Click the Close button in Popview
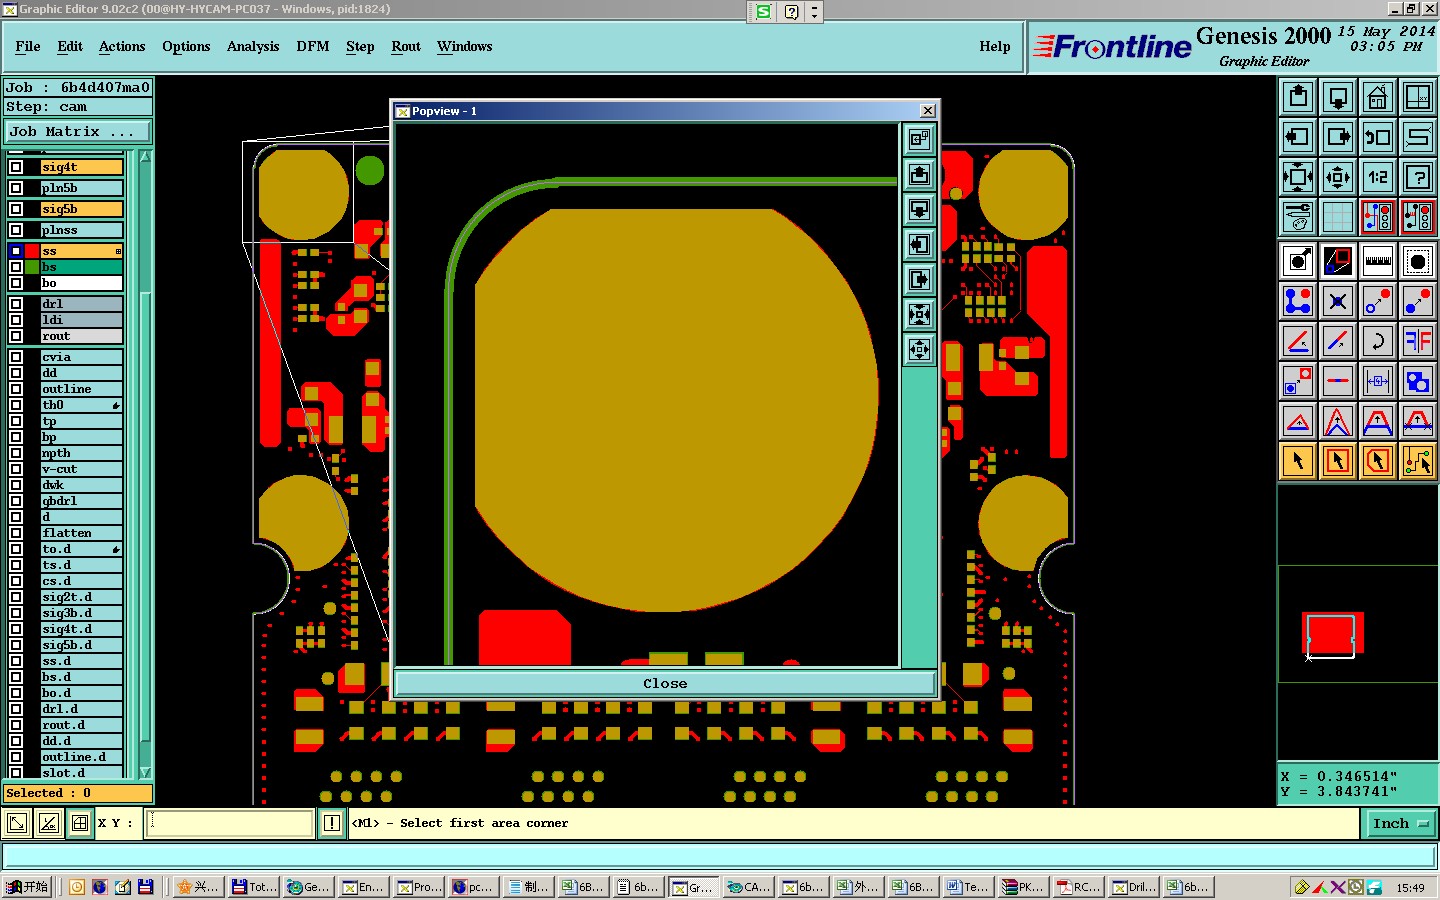 pyautogui.click(x=665, y=684)
